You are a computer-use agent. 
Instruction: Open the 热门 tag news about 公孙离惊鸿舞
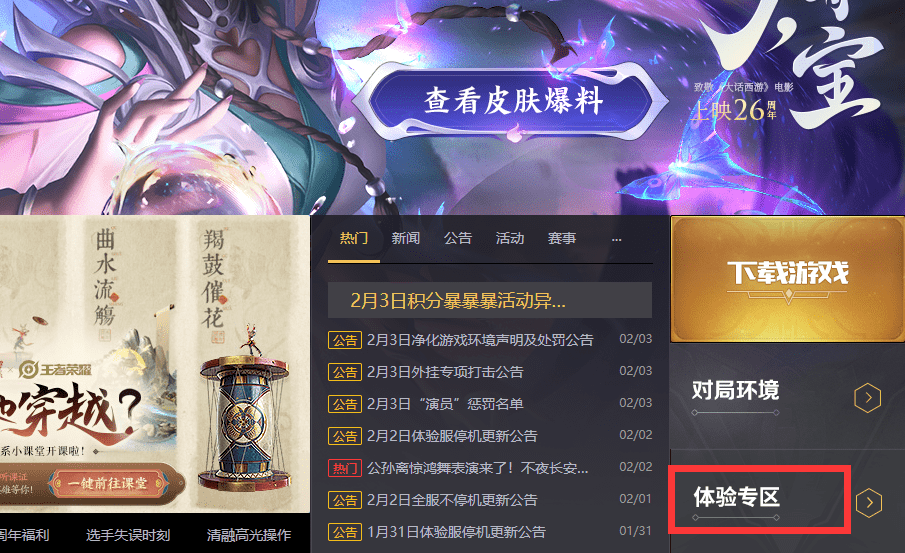tap(477, 468)
